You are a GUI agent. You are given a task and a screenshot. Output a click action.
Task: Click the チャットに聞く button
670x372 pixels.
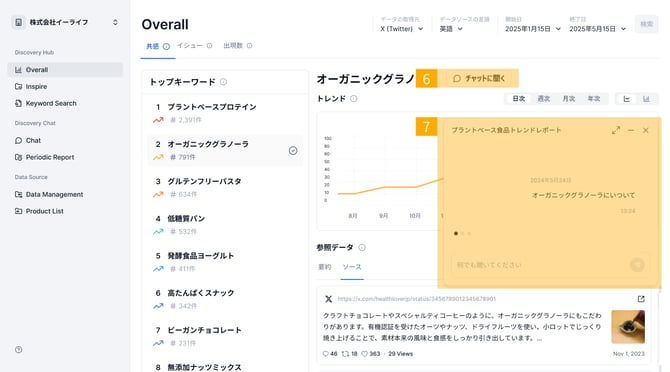479,79
